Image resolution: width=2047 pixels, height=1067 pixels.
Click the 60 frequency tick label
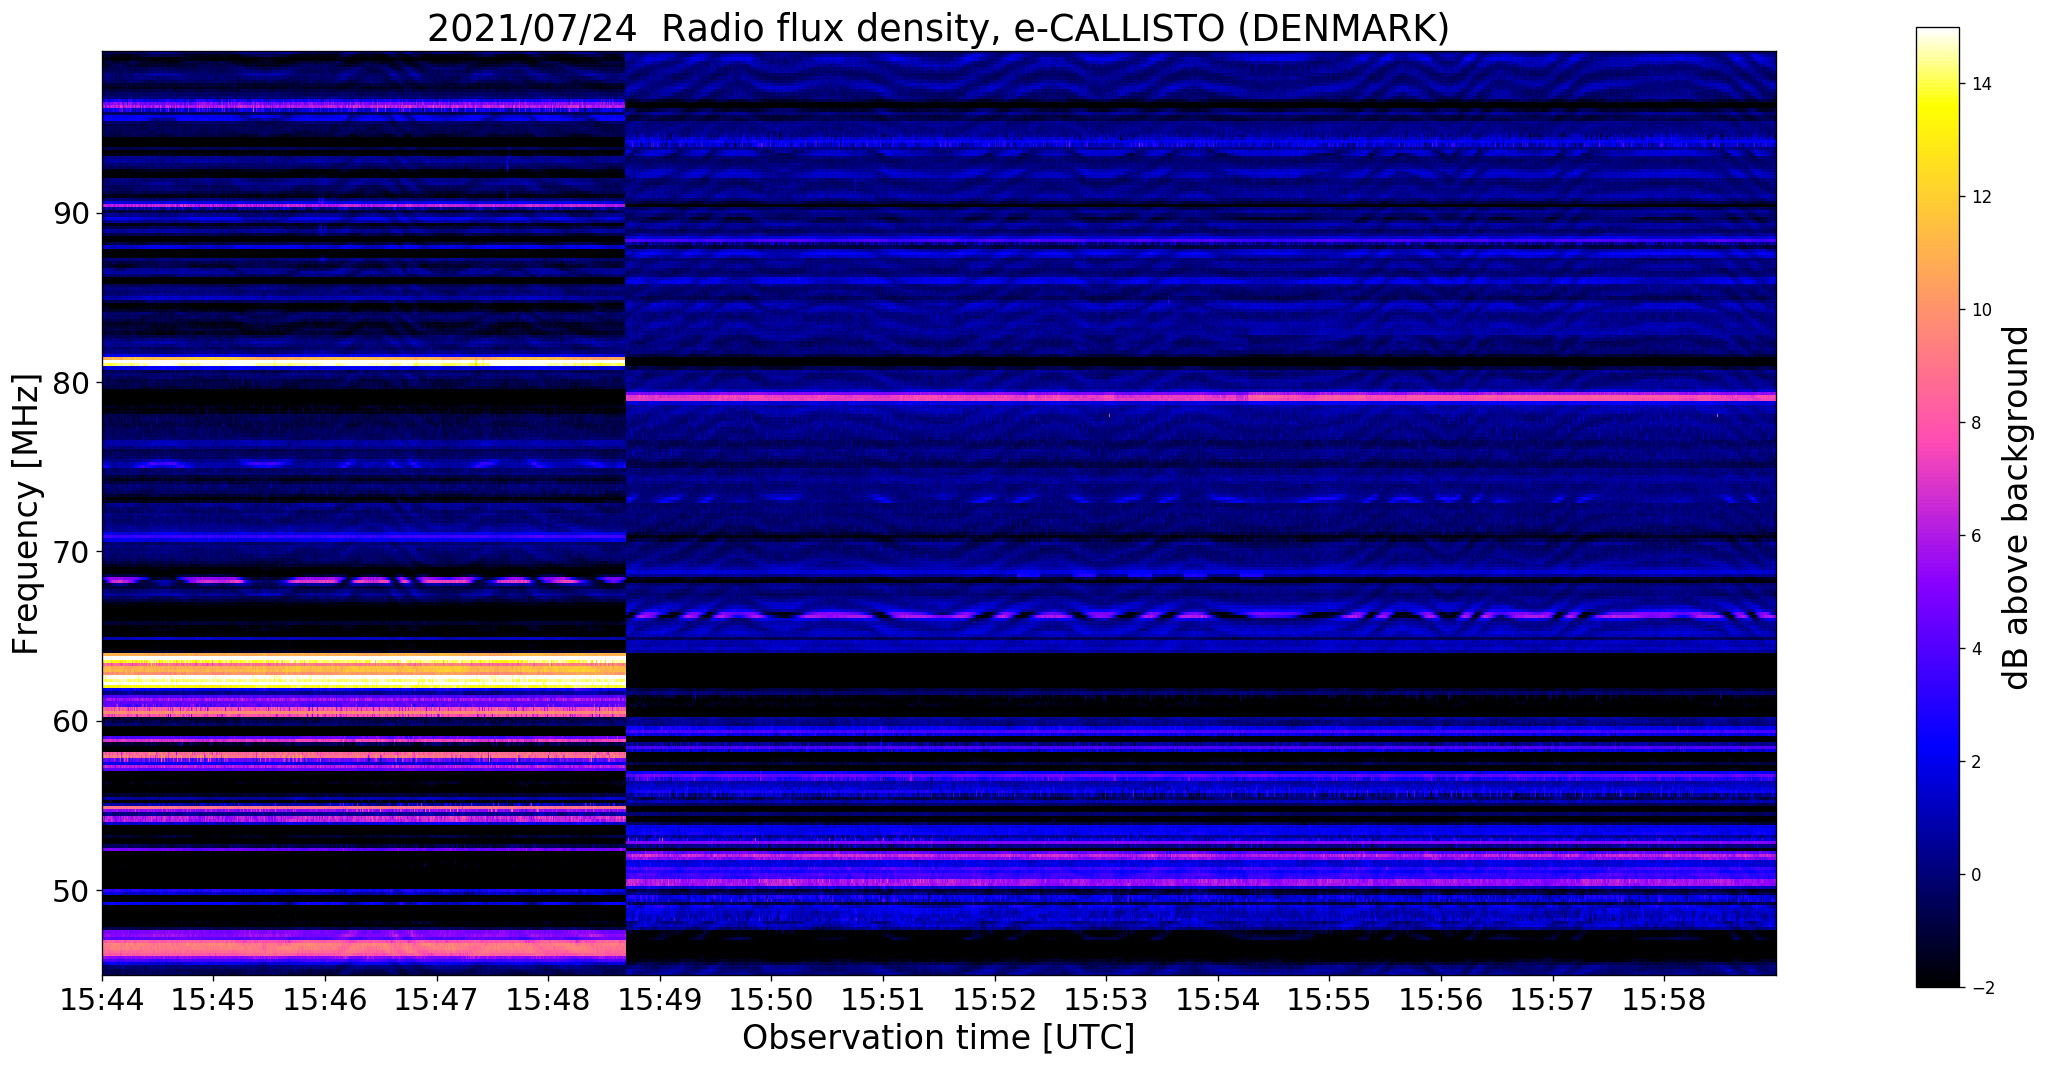[72, 721]
